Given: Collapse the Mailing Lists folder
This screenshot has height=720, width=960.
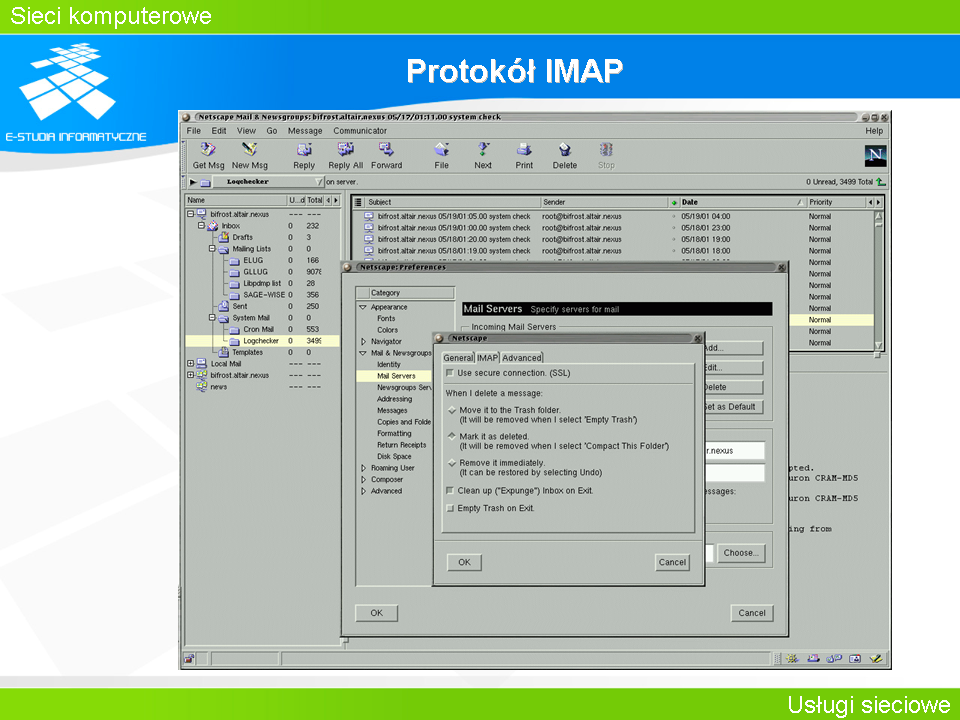Looking at the screenshot, I should pos(212,249).
